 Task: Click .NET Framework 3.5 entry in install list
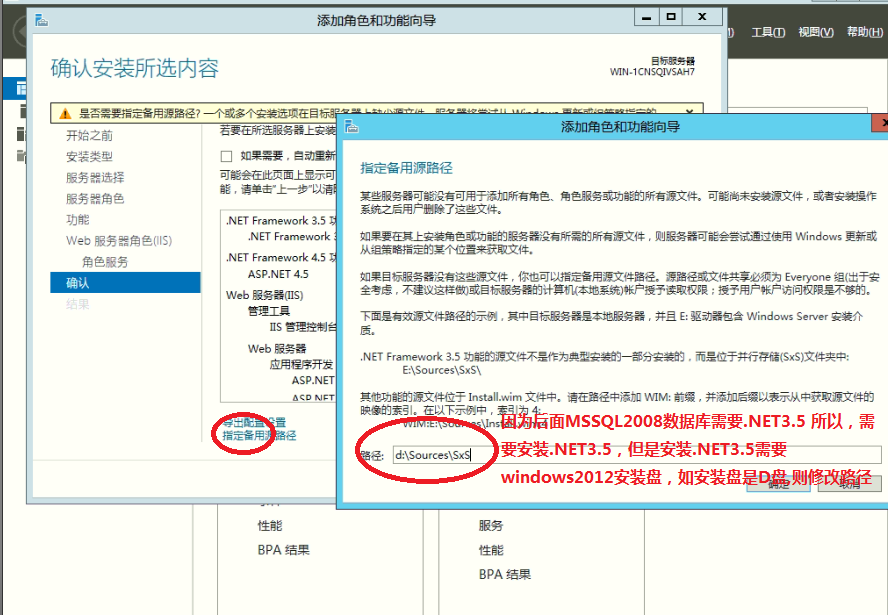pyautogui.click(x=281, y=221)
